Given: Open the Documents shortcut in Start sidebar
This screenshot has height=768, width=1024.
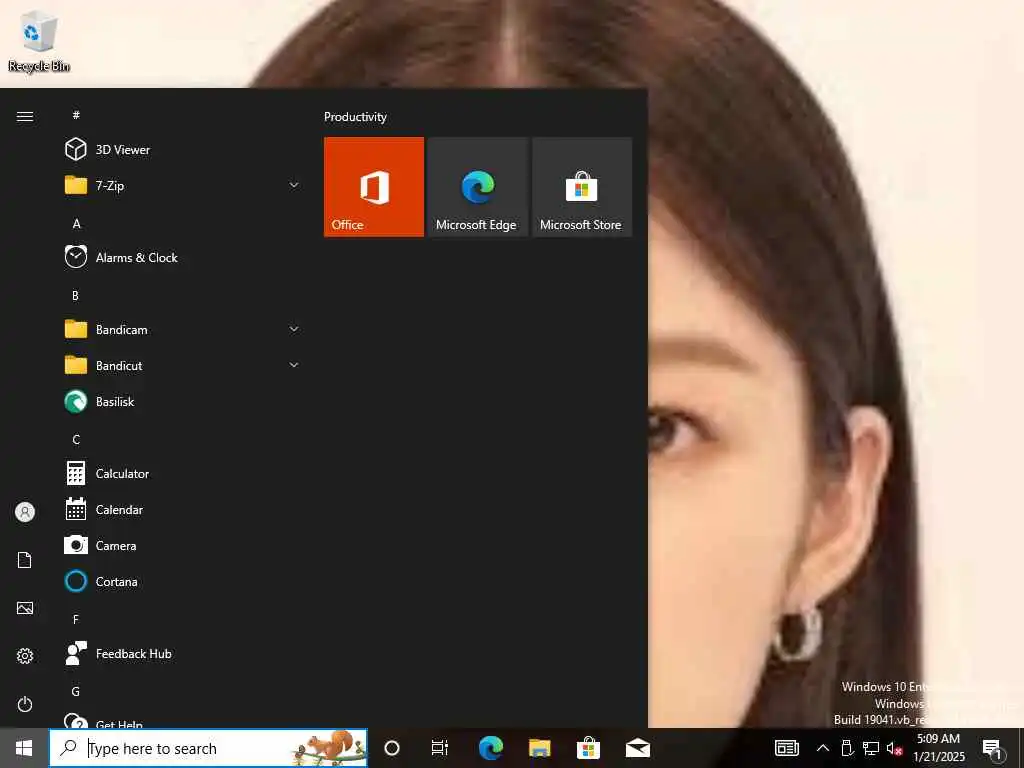Looking at the screenshot, I should tap(25, 560).
